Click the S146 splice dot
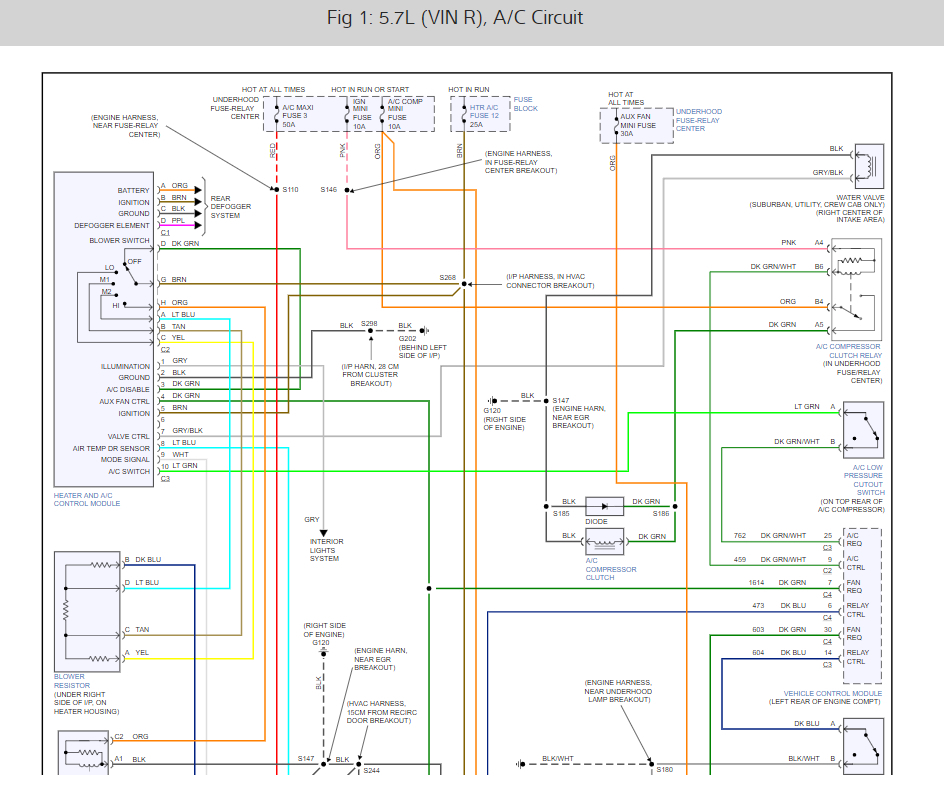The width and height of the screenshot is (944, 806). [347, 190]
